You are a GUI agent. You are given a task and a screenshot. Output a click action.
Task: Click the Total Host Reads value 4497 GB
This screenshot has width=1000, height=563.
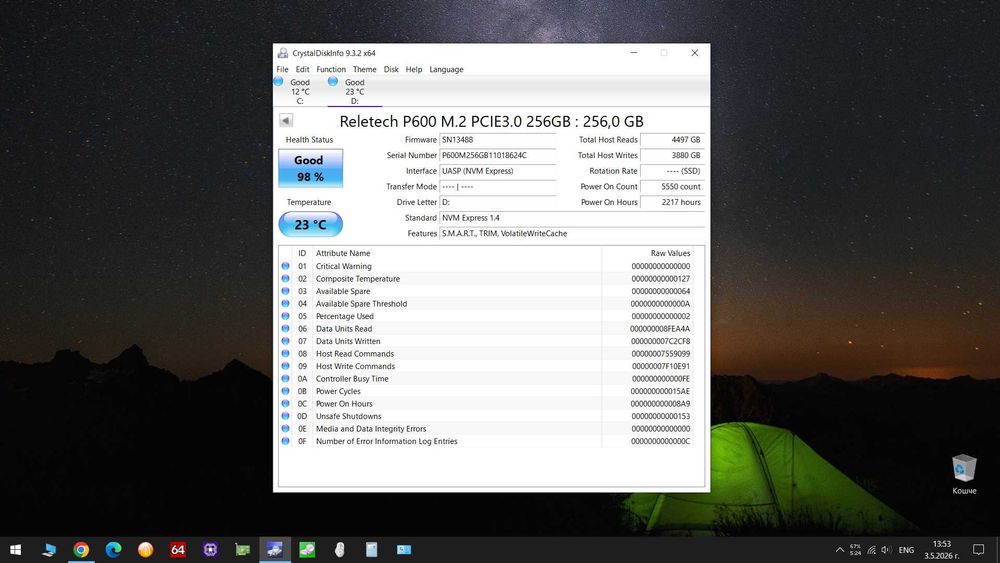click(x=672, y=140)
